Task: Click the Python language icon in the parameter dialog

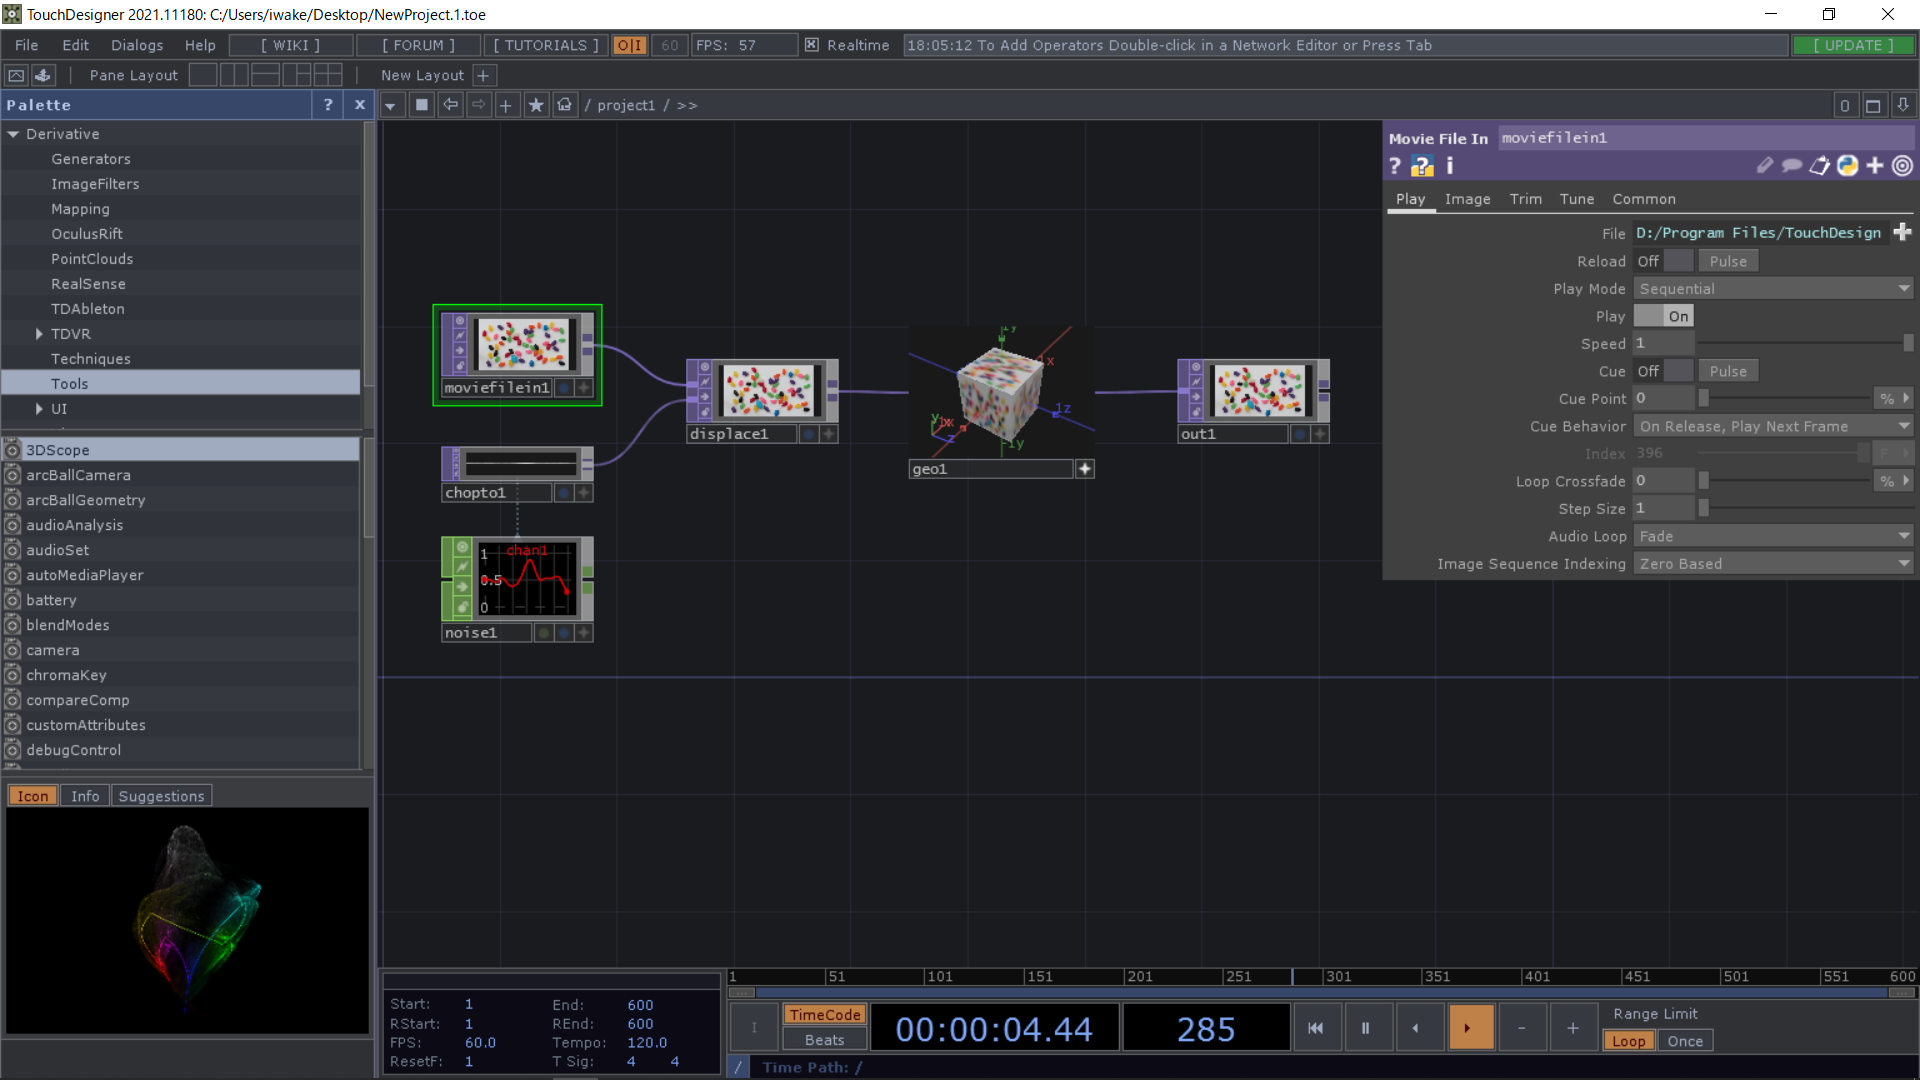Action: [1847, 166]
